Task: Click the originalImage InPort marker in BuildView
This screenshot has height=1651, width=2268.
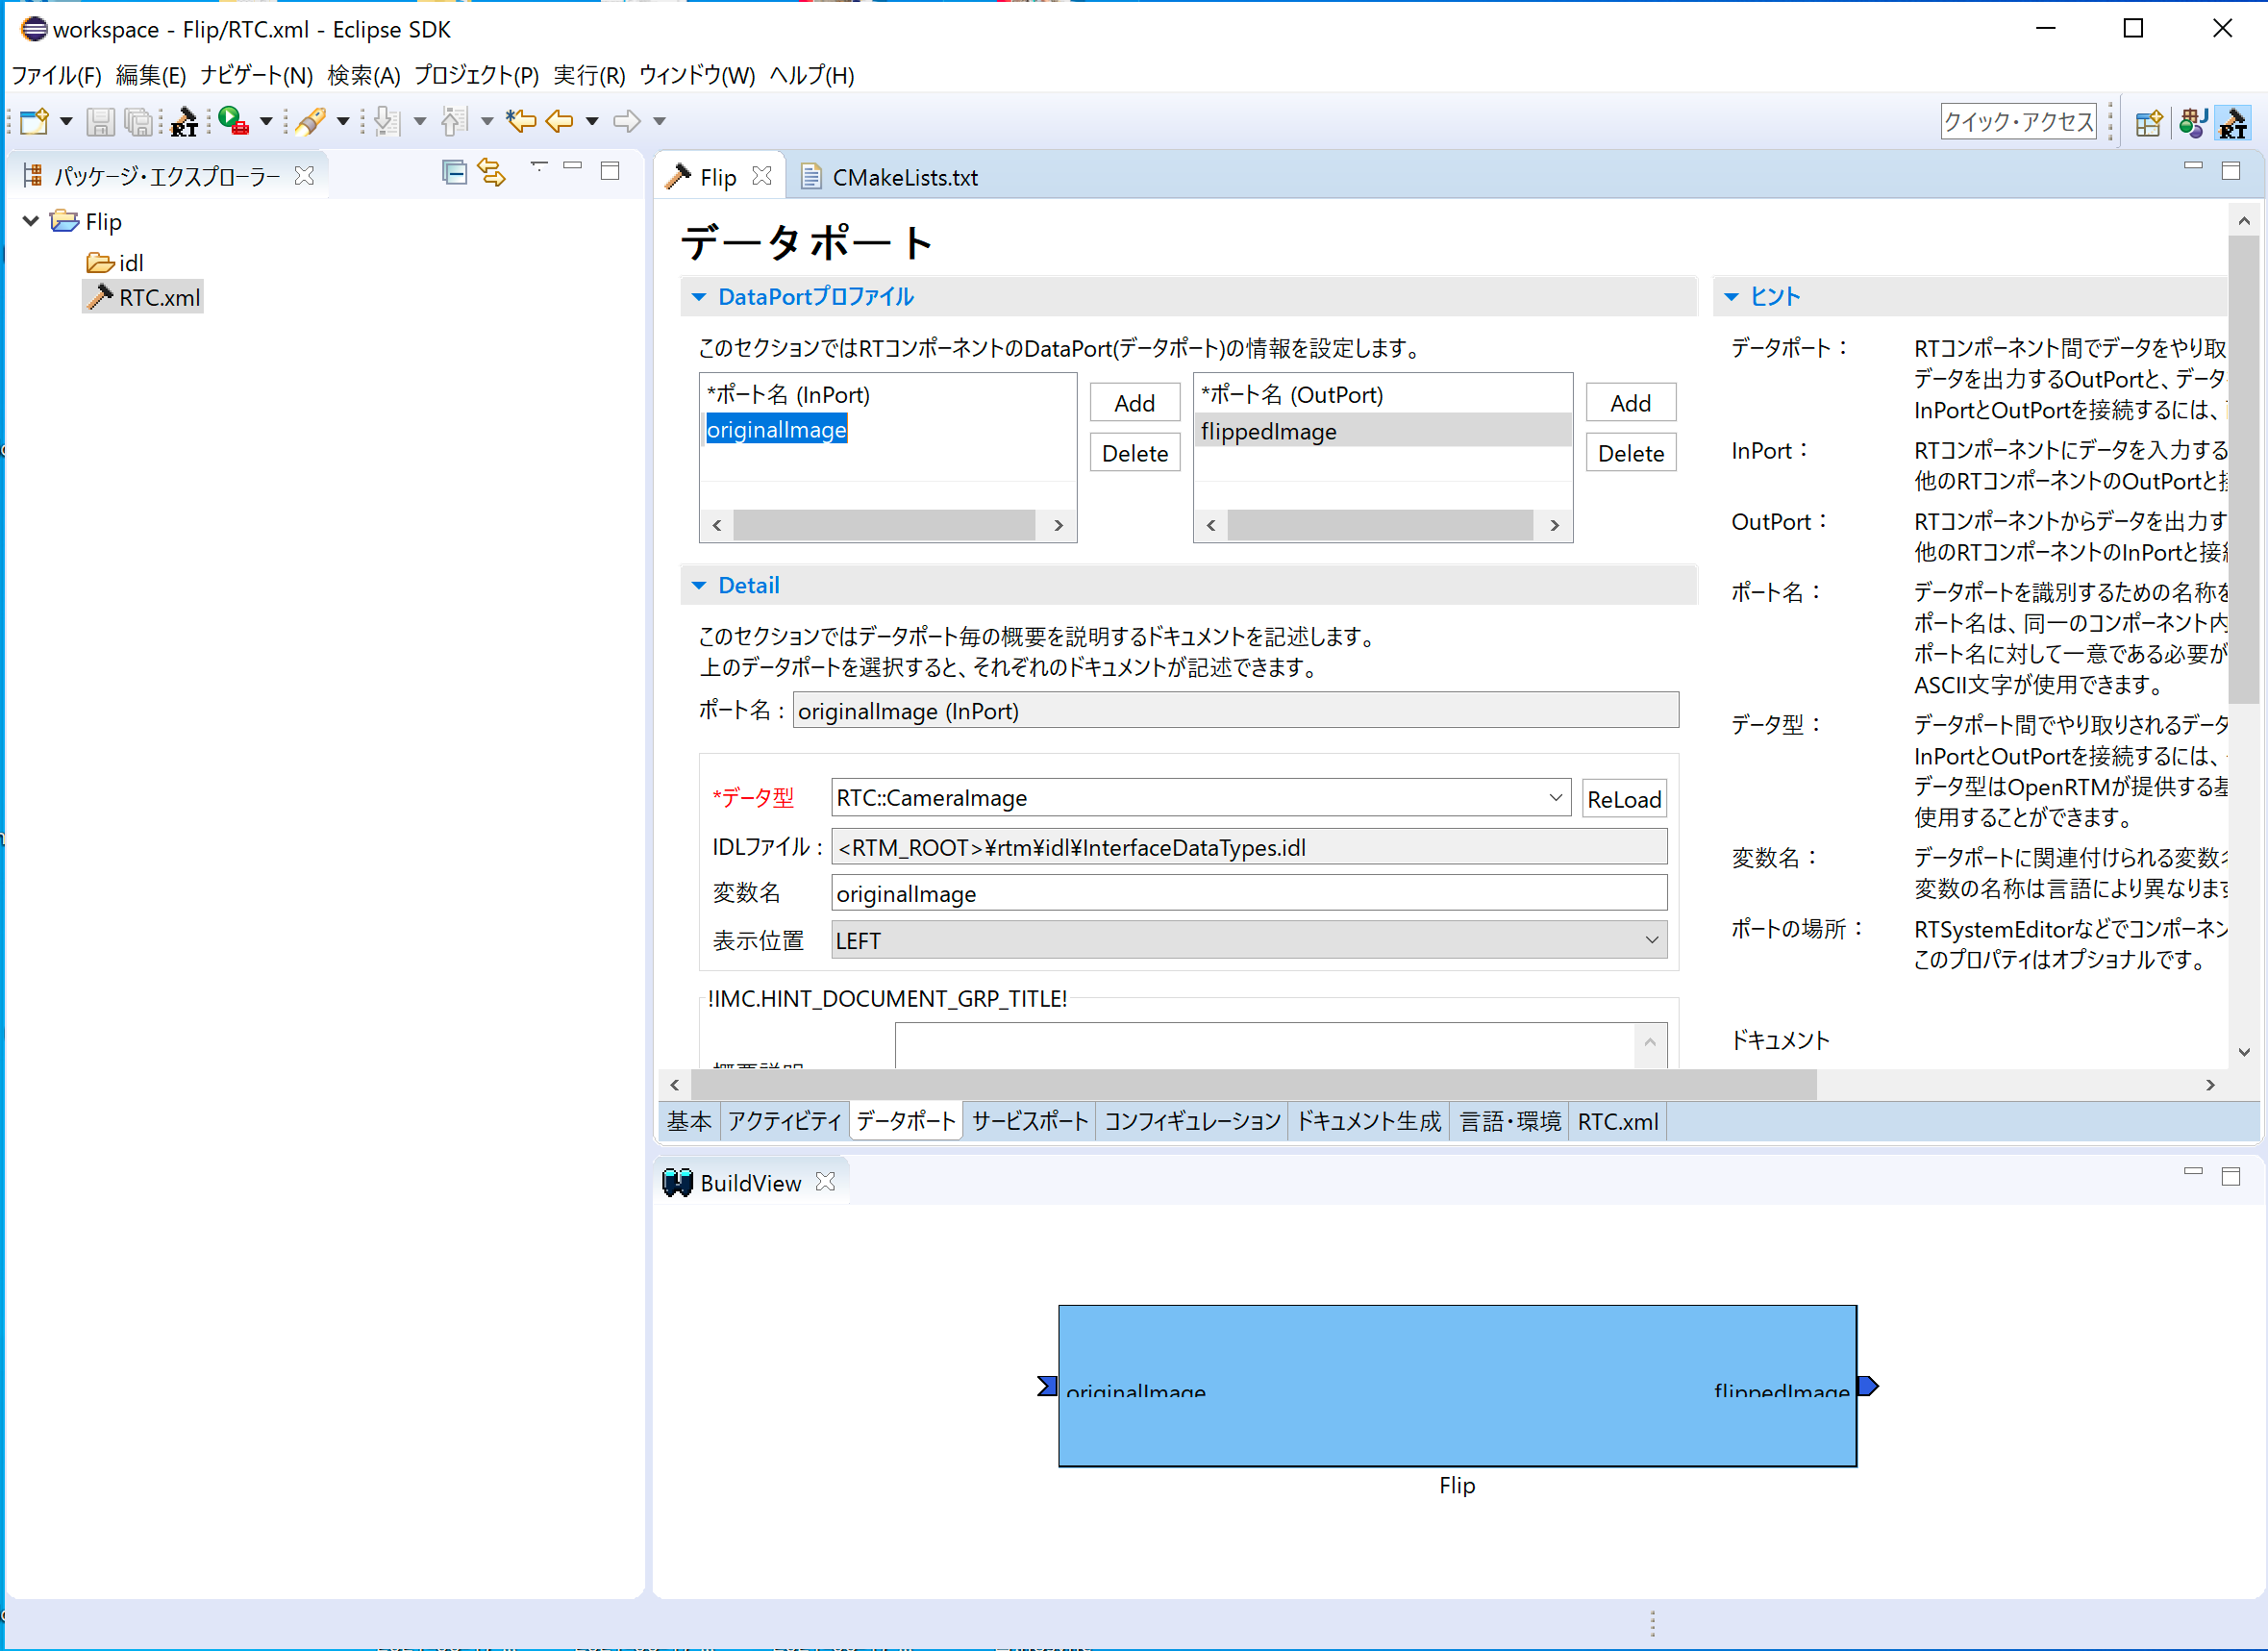Action: pos(1047,1386)
